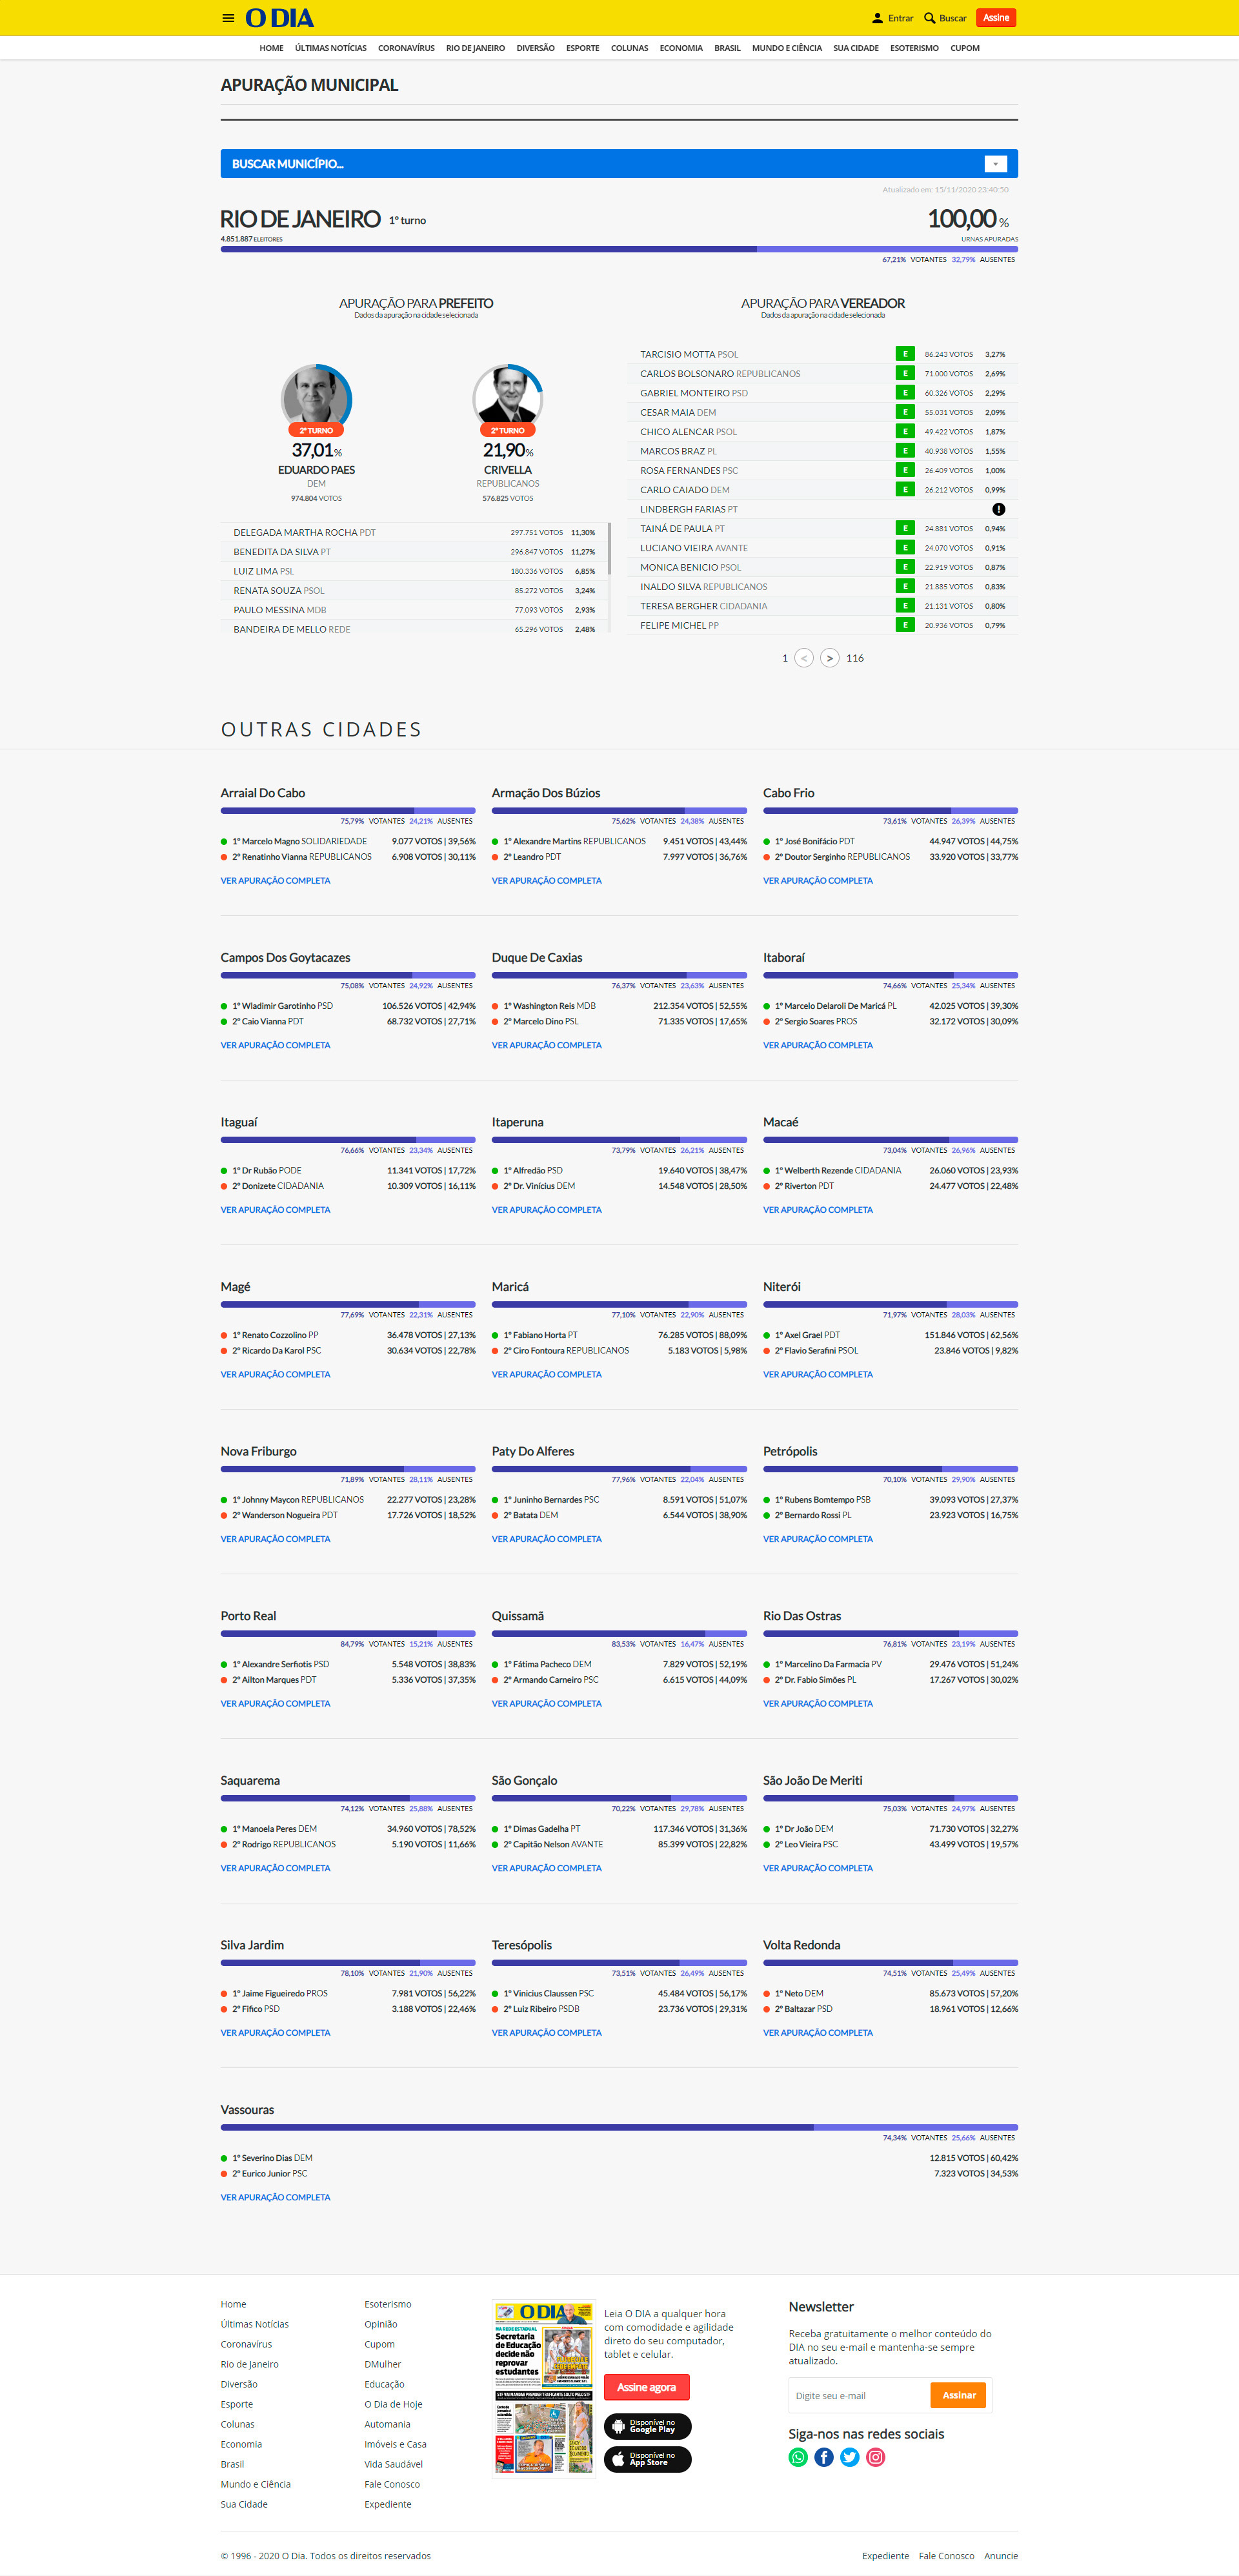Open Niterói's Ver Apuração Completa link
Screen dimensions: 1239x2576
pyautogui.click(x=817, y=1374)
